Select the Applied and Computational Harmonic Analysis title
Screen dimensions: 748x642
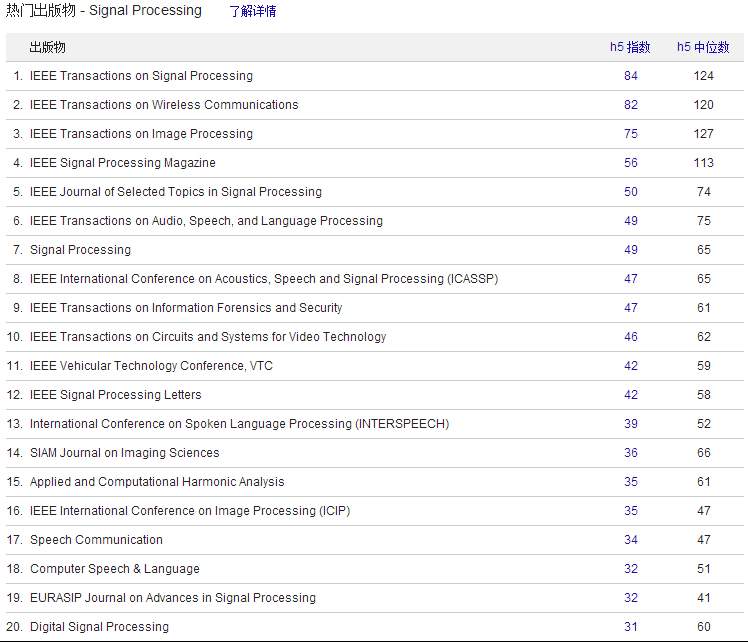point(157,482)
